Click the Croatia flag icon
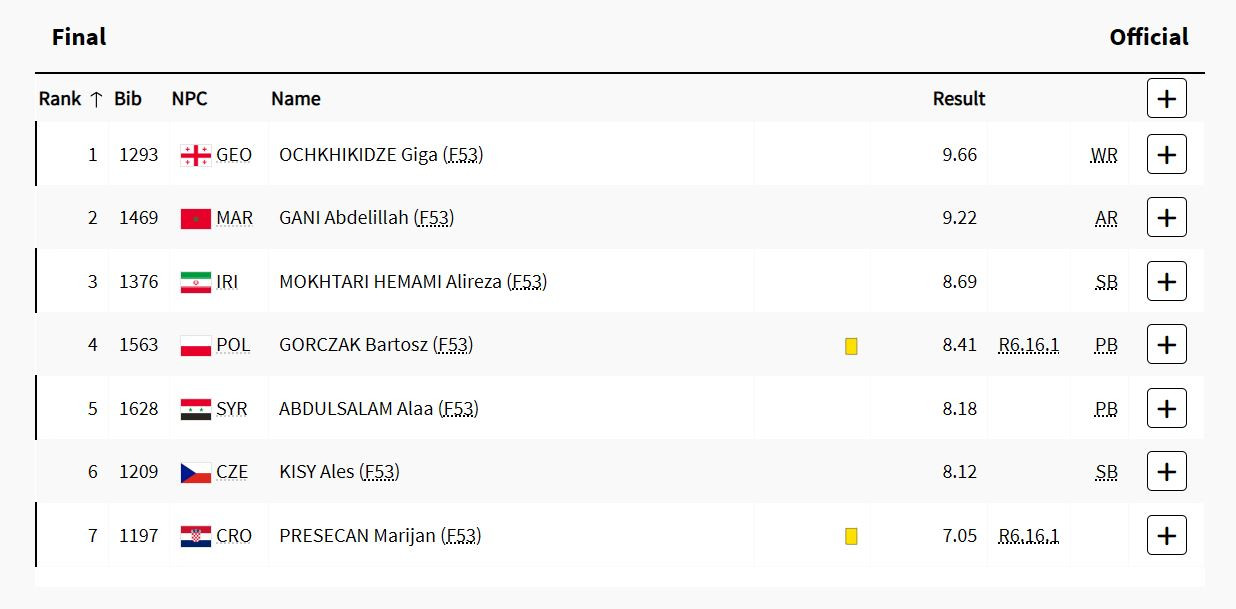The image size is (1236, 609). click(x=195, y=536)
